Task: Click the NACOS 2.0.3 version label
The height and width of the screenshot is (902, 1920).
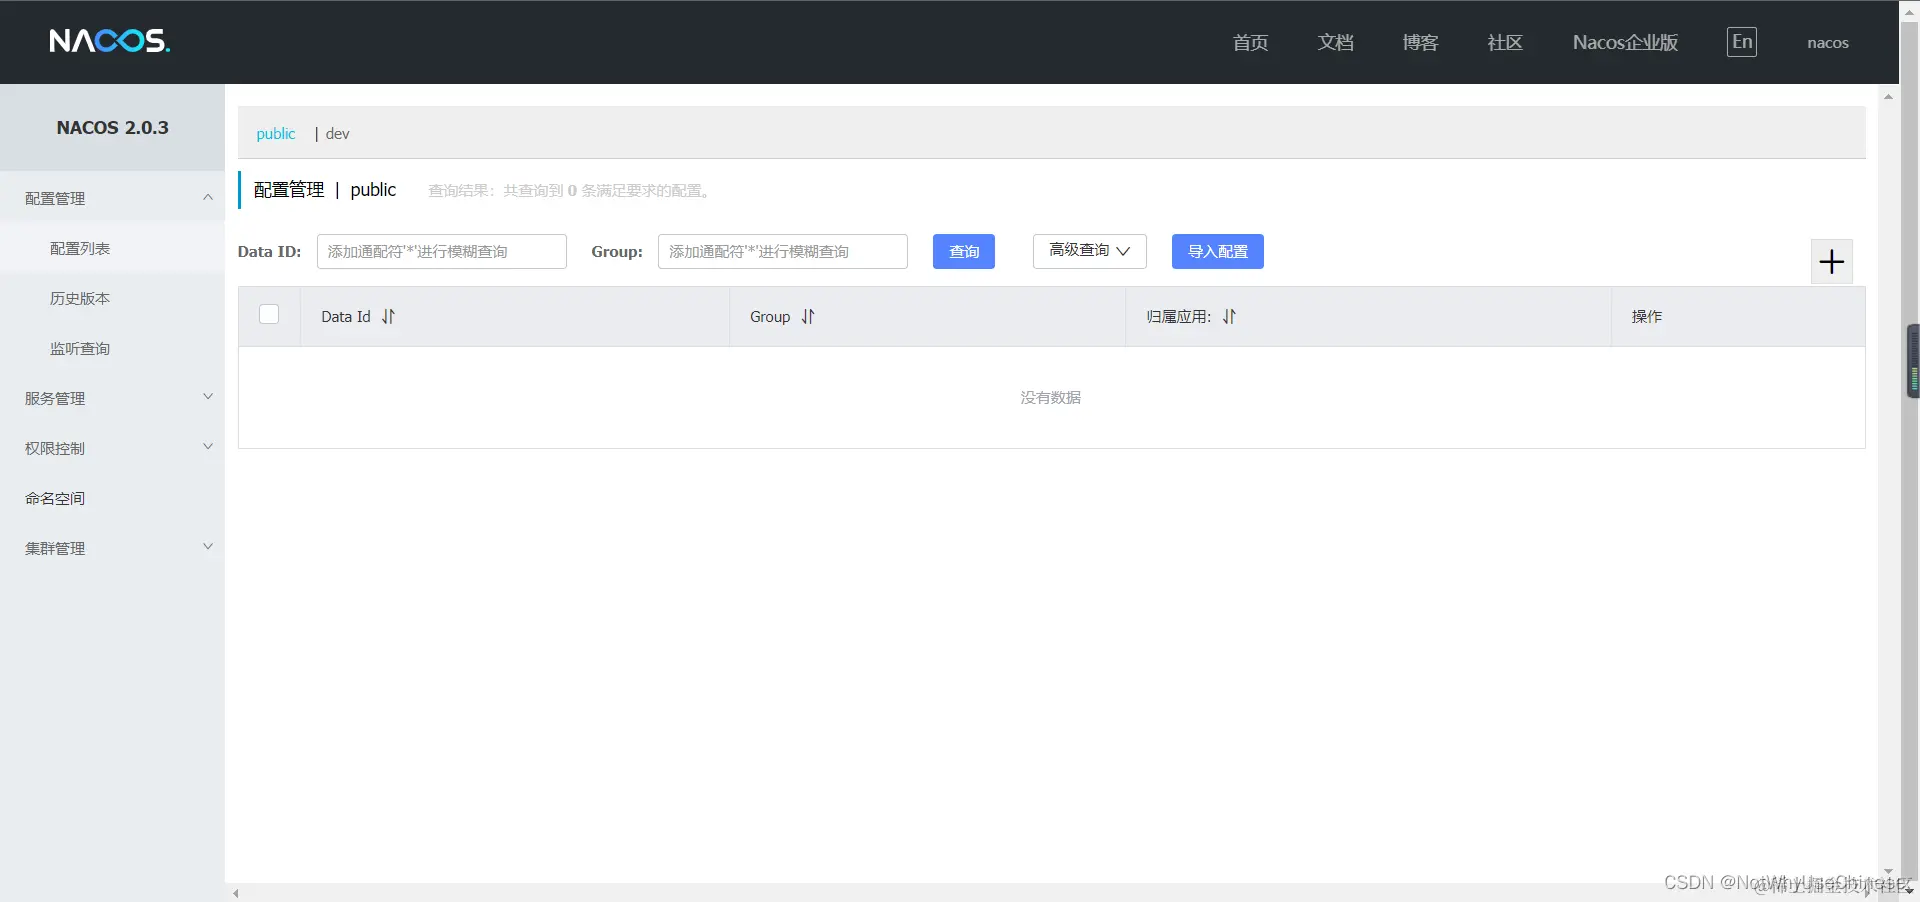Action: pos(112,127)
